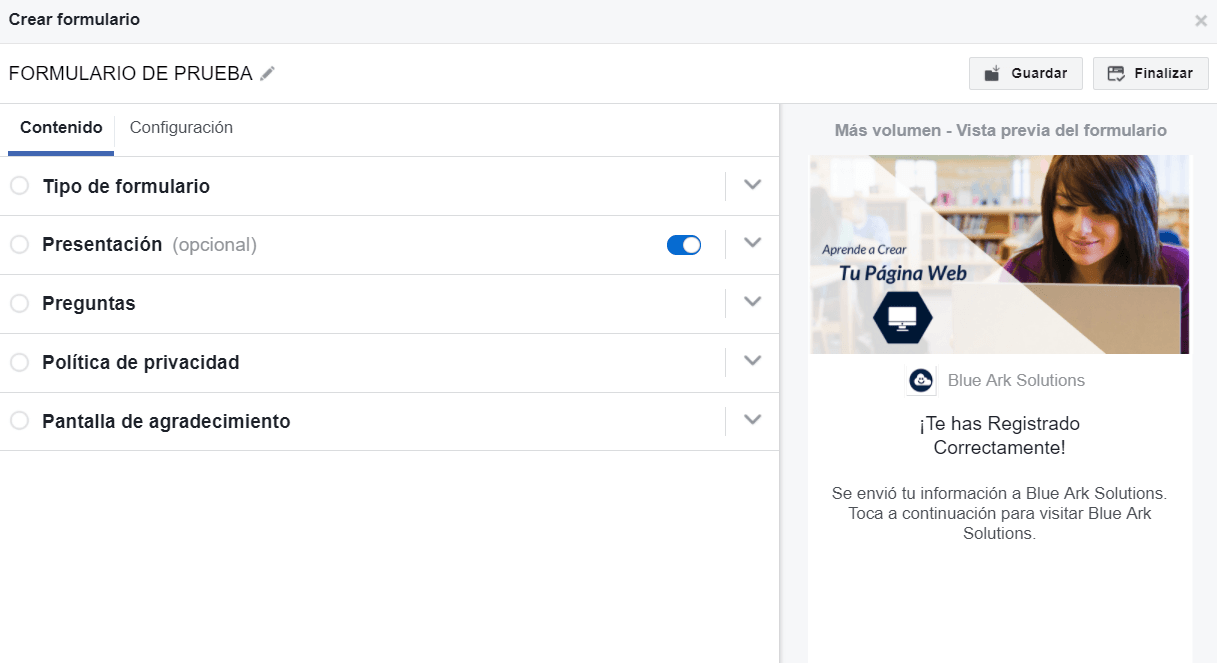Expand the Política de privacidad chevron
Image resolution: width=1217 pixels, height=663 pixels.
point(753,361)
